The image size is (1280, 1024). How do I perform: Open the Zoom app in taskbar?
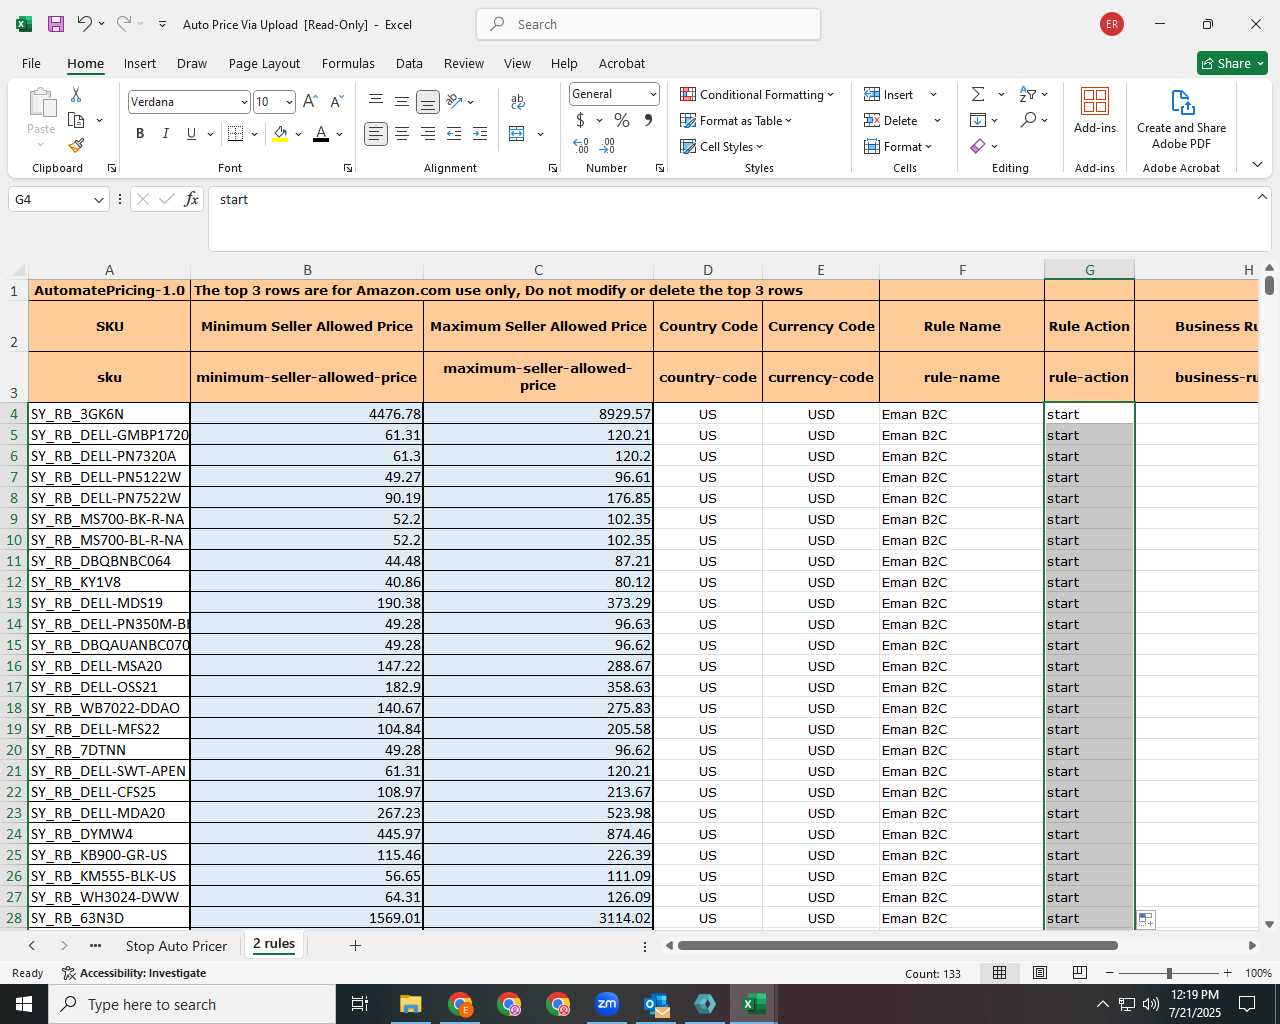coord(607,1004)
